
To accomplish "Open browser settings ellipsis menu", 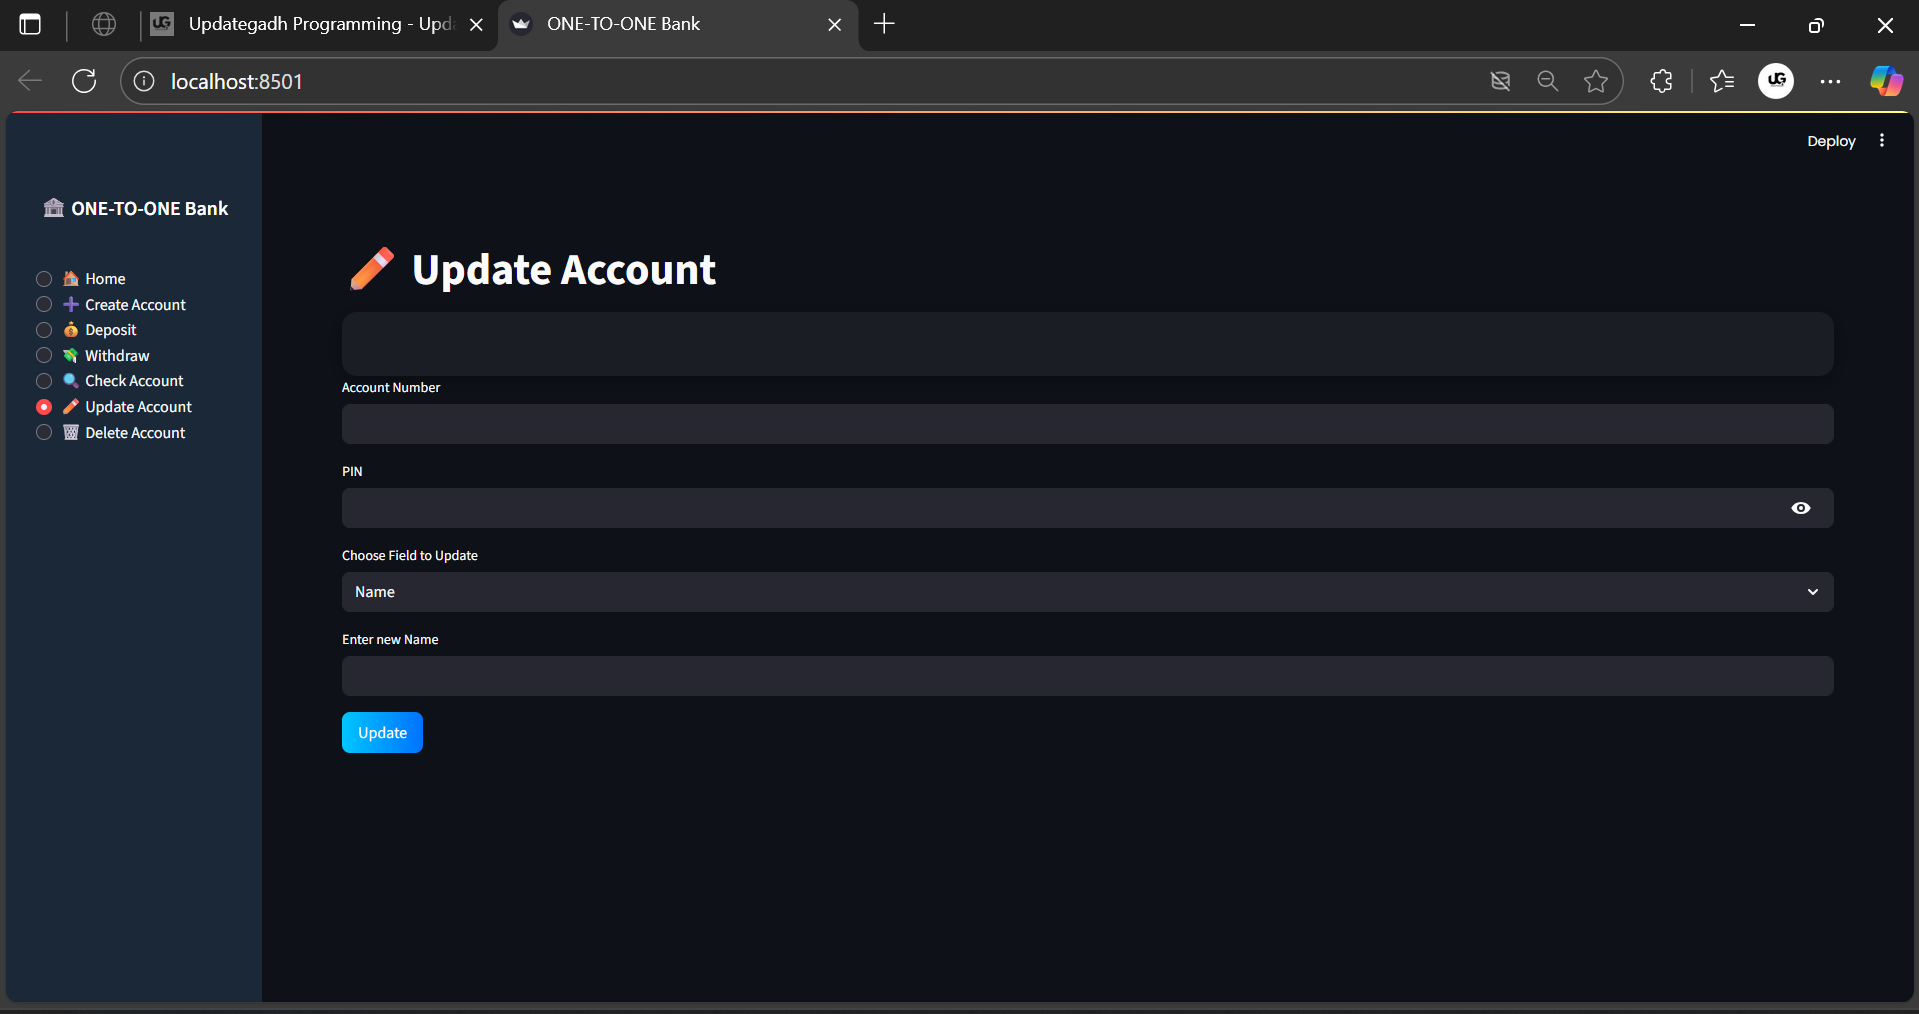I will coord(1830,81).
